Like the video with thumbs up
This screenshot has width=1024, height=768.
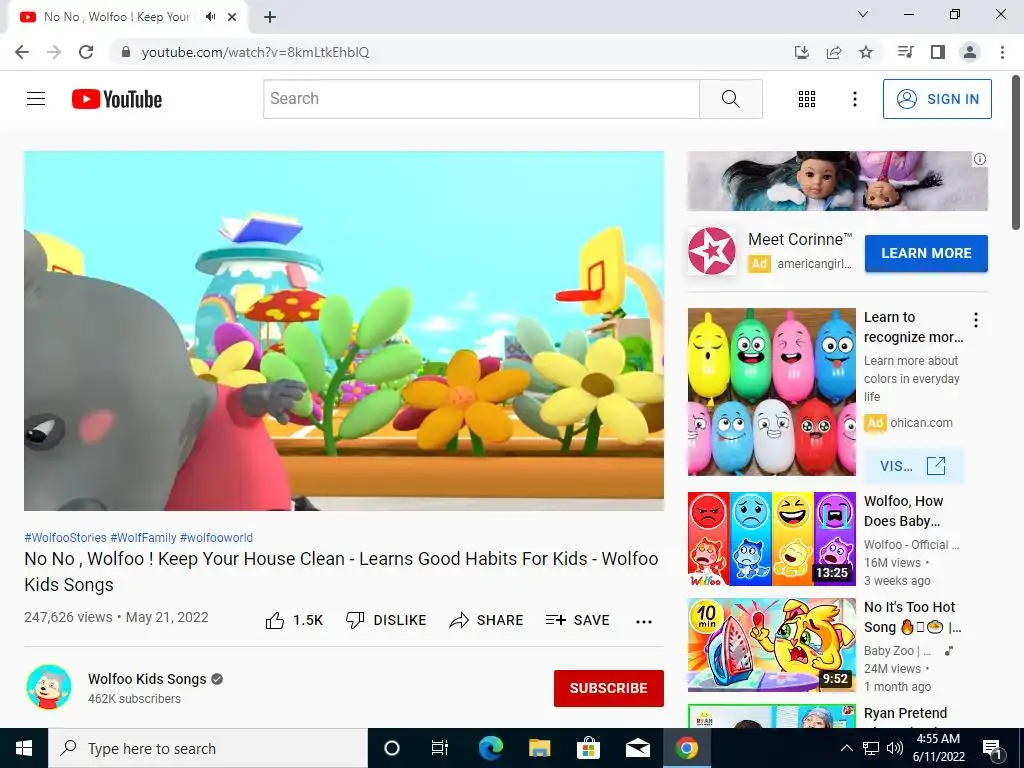coord(294,620)
